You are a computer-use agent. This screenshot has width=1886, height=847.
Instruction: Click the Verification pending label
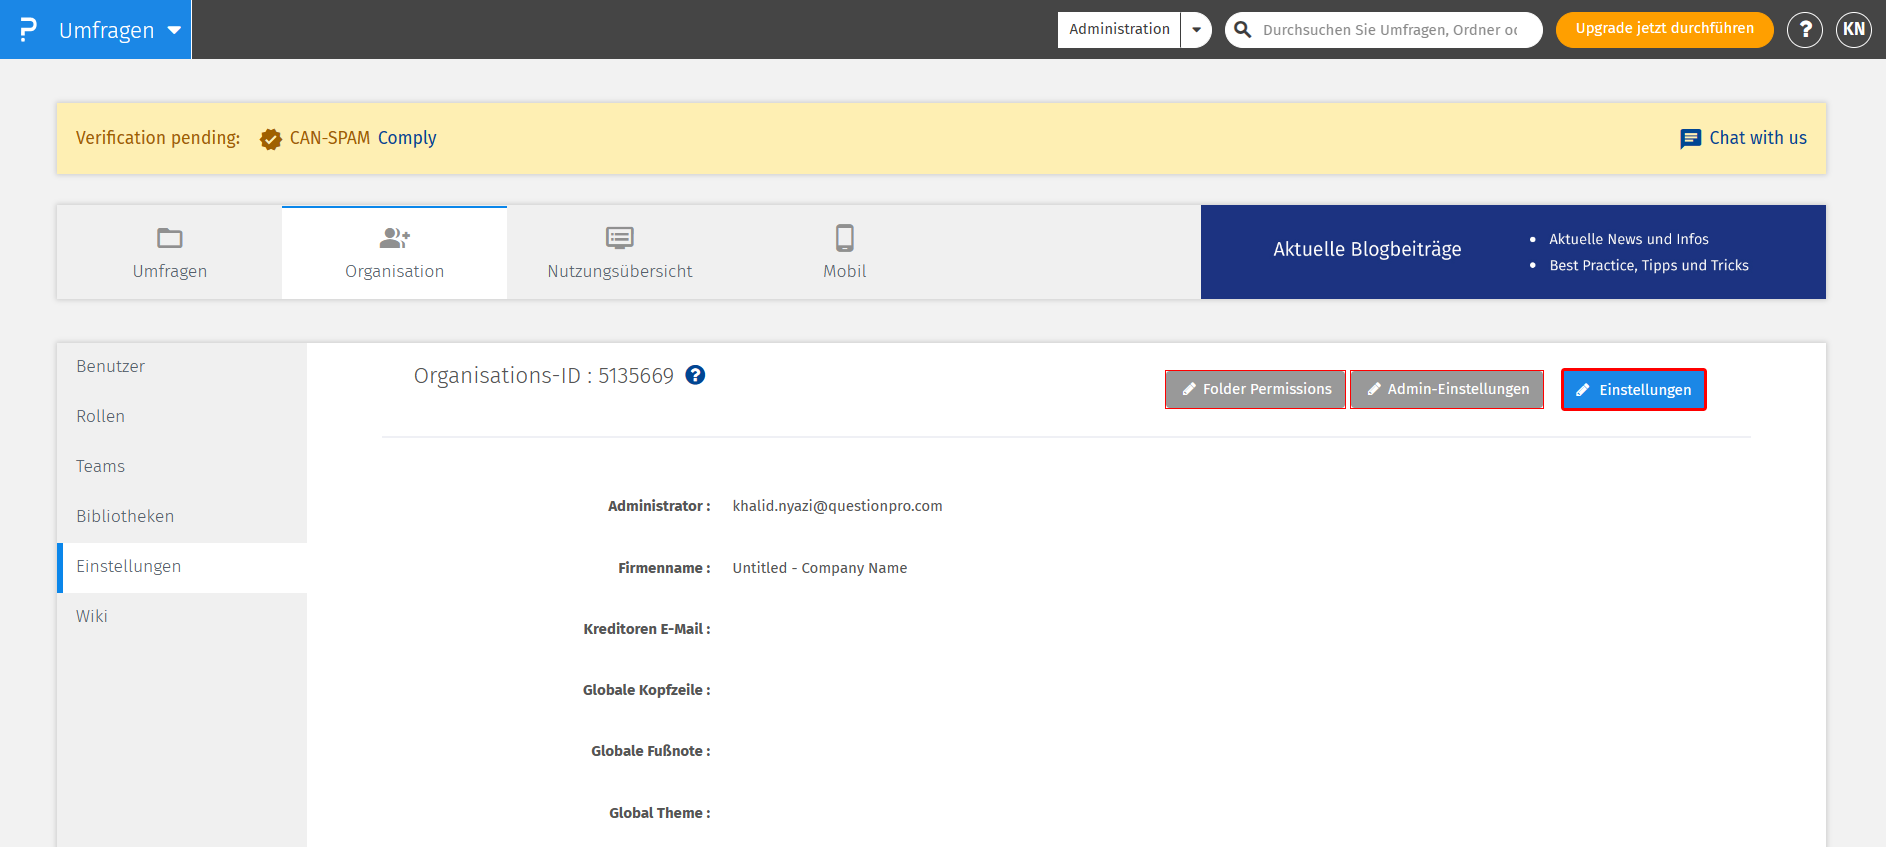click(158, 138)
